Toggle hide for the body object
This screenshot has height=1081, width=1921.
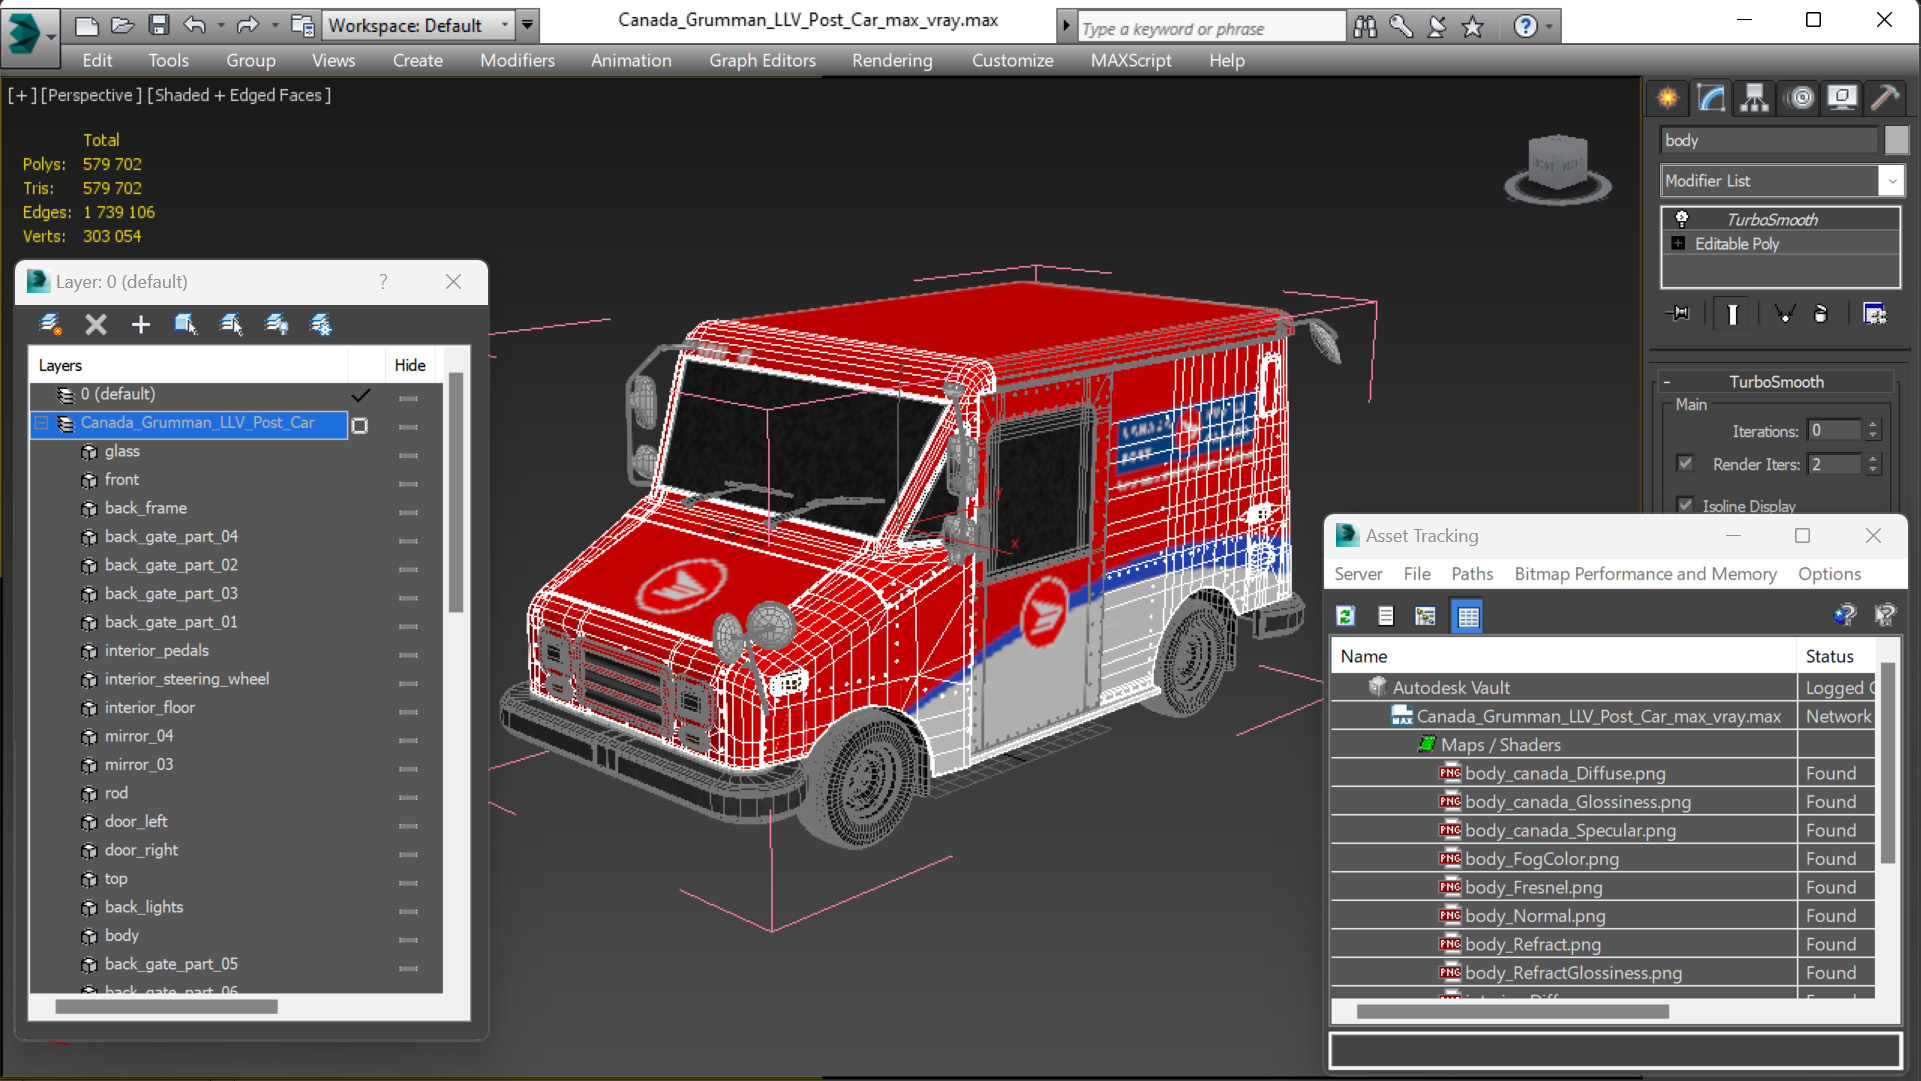(x=408, y=940)
